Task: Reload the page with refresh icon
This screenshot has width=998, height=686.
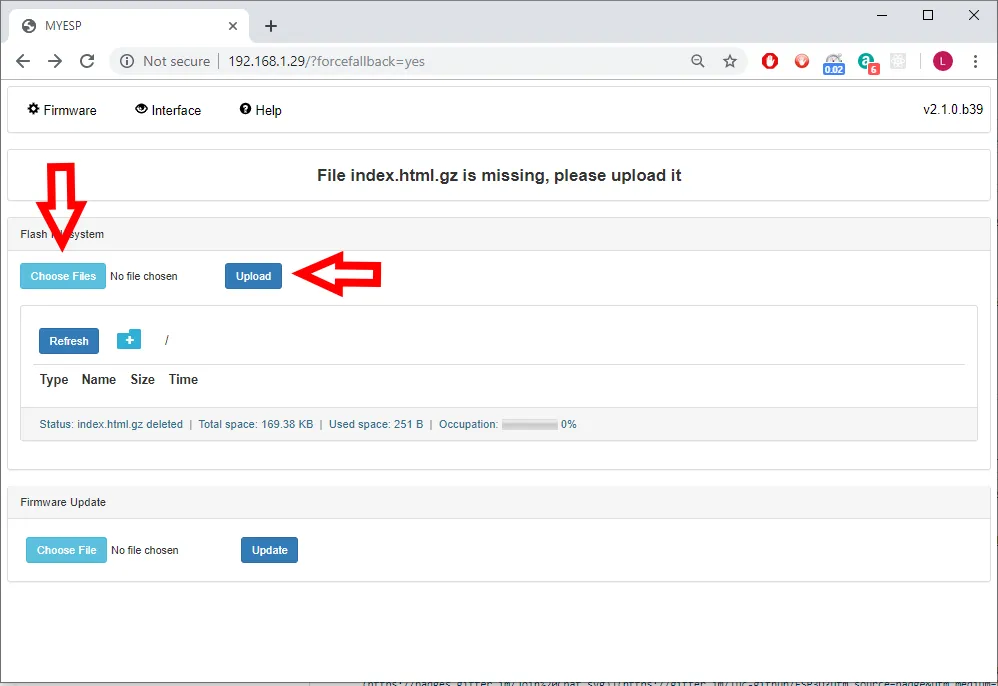Action: 87,61
